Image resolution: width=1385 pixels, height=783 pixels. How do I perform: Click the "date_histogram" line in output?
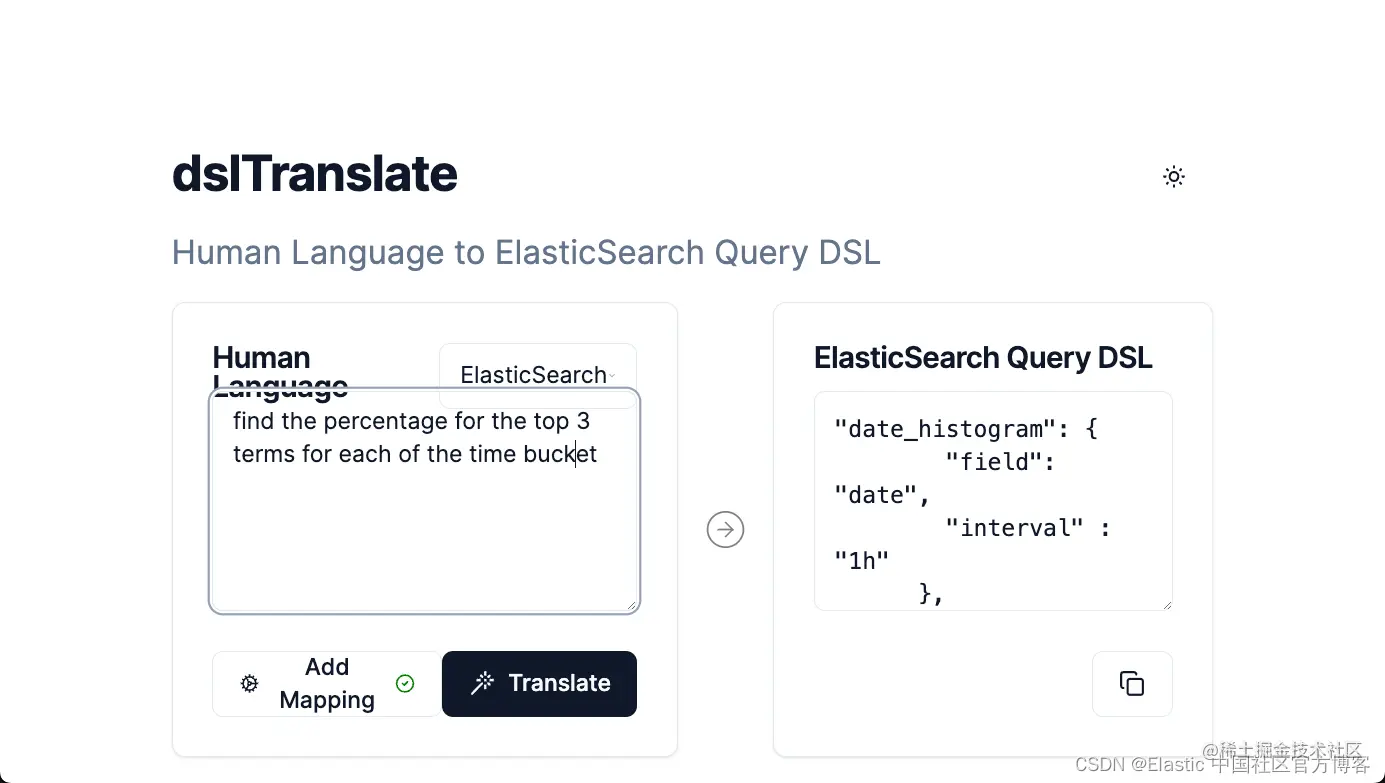pyautogui.click(x=966, y=429)
